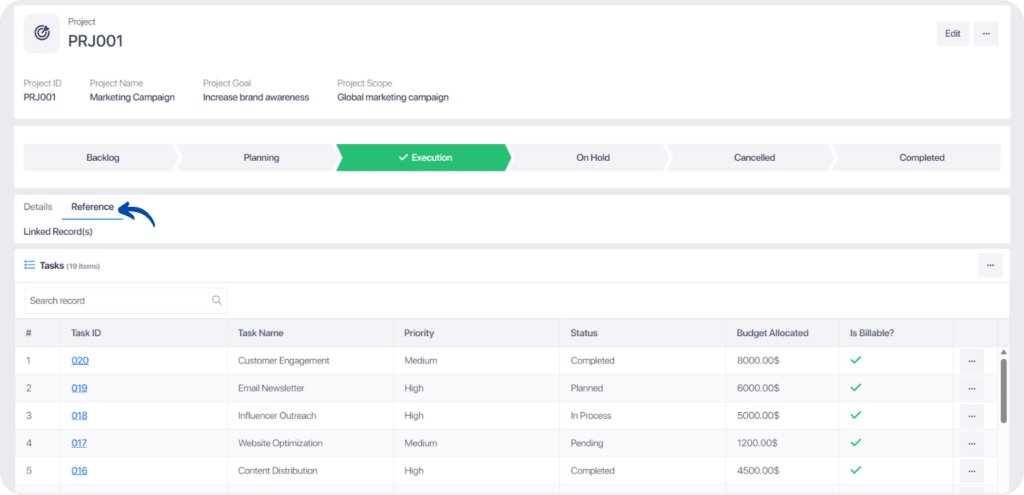Click the billable checkmark for Influencer Outreach
This screenshot has width=1024, height=495.
tap(856, 415)
